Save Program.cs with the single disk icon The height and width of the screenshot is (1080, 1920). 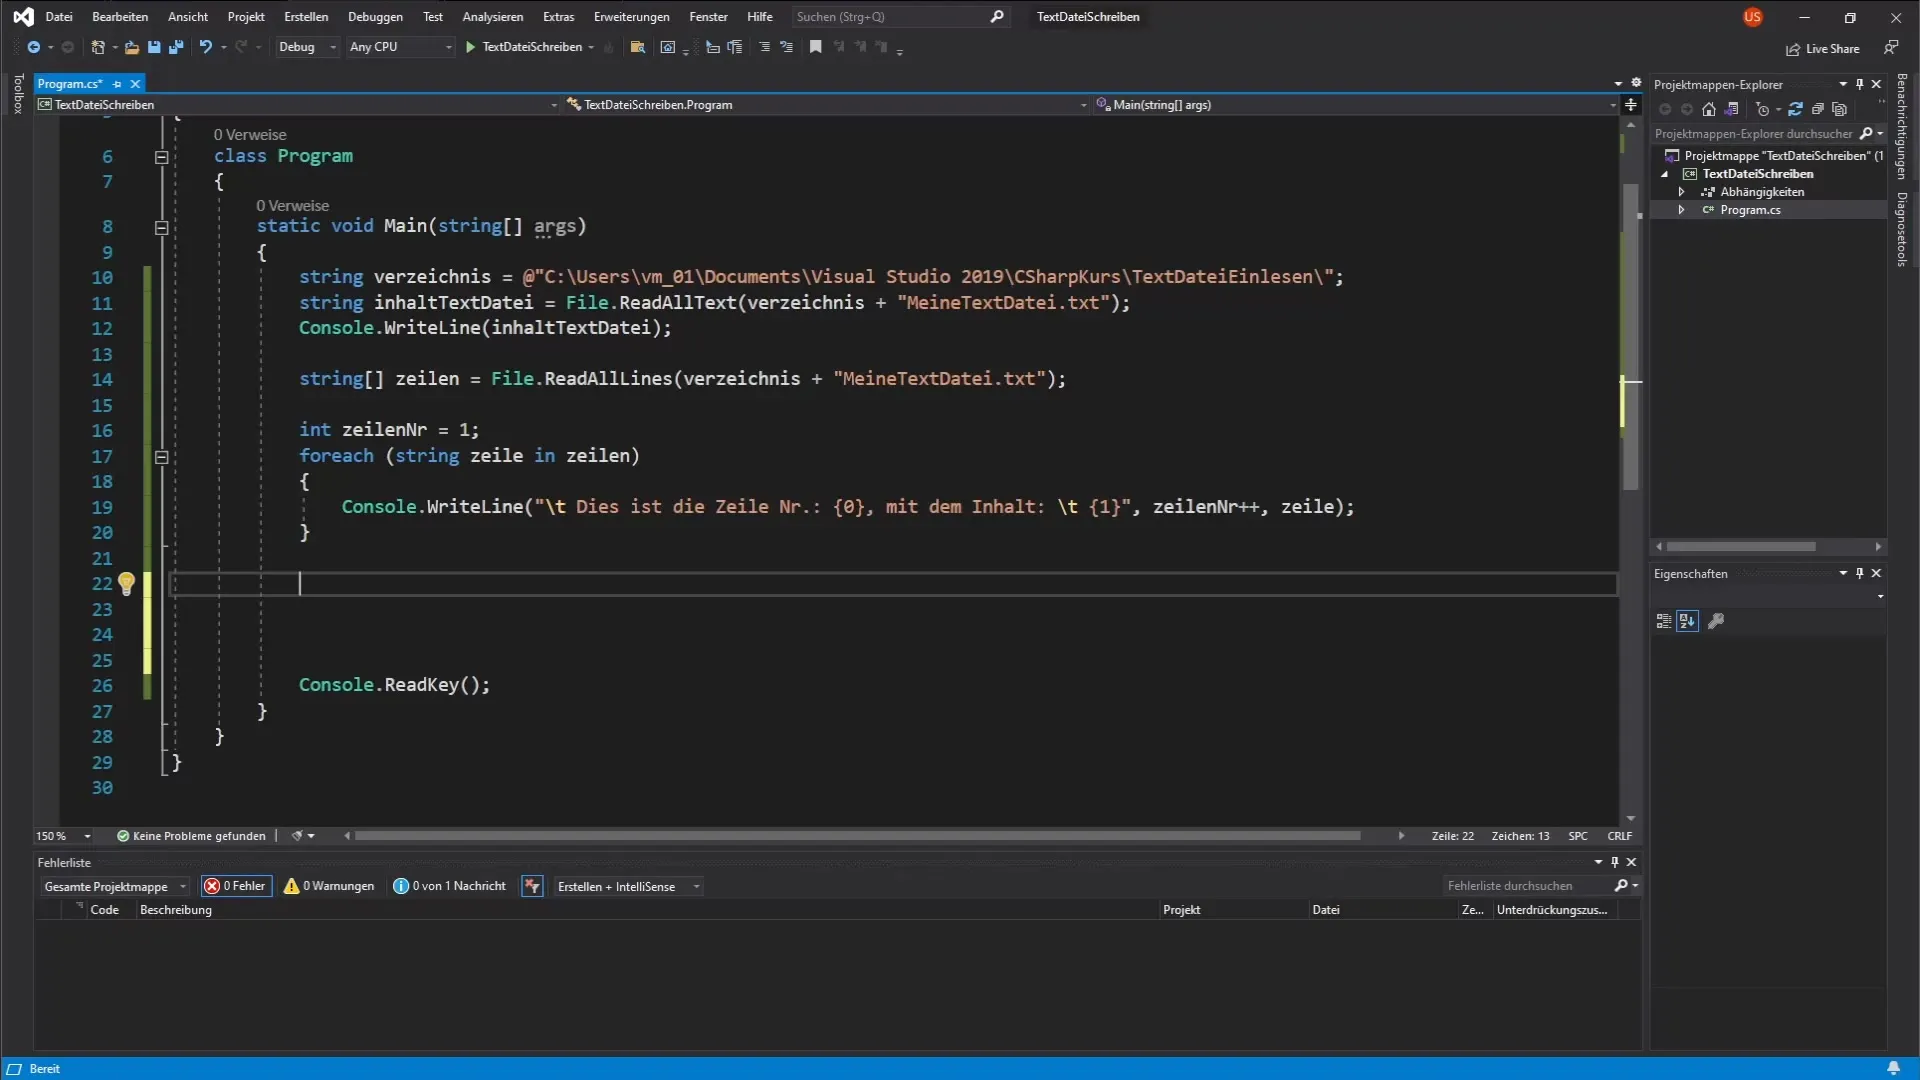(x=154, y=47)
